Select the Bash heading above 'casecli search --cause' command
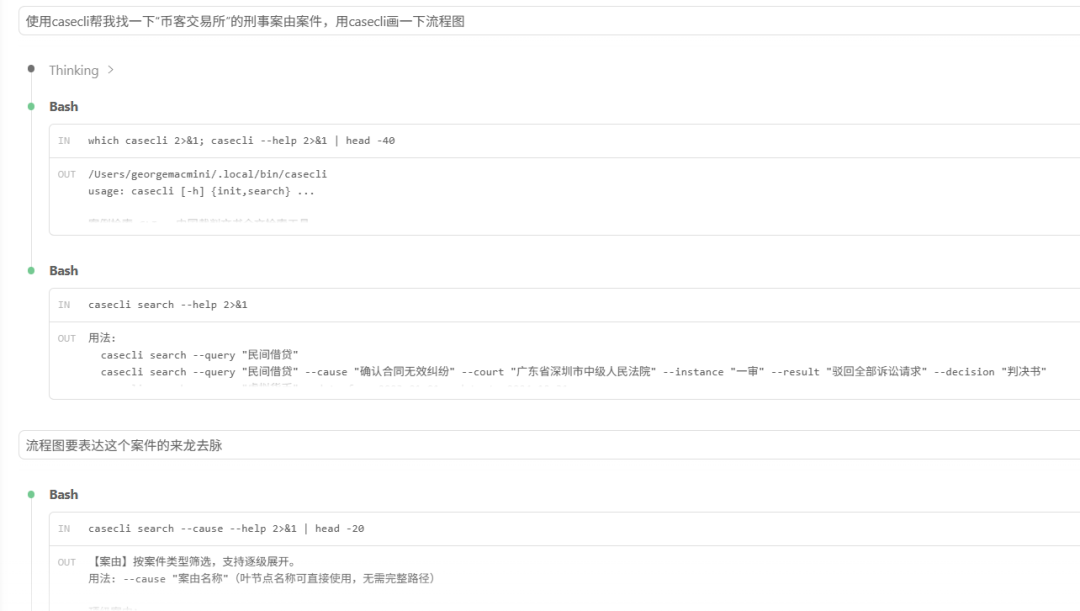The height and width of the screenshot is (611, 1080). 63,495
